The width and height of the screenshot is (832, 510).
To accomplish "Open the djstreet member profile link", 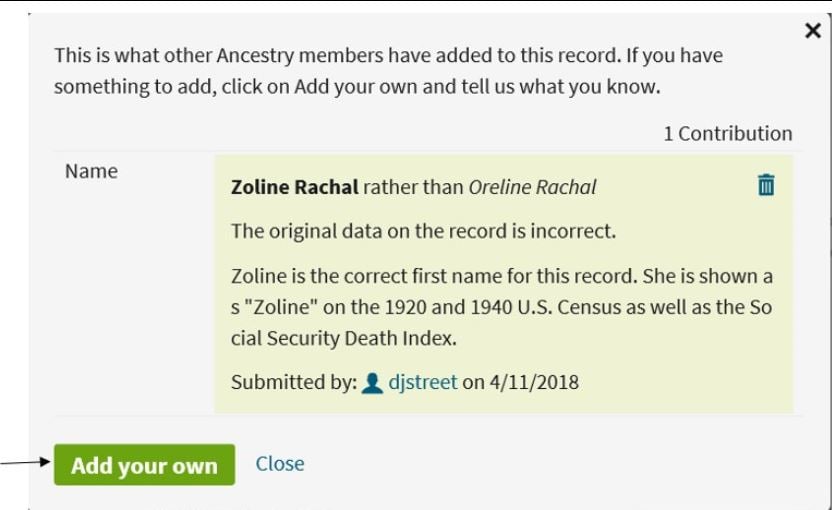I will tap(422, 382).
